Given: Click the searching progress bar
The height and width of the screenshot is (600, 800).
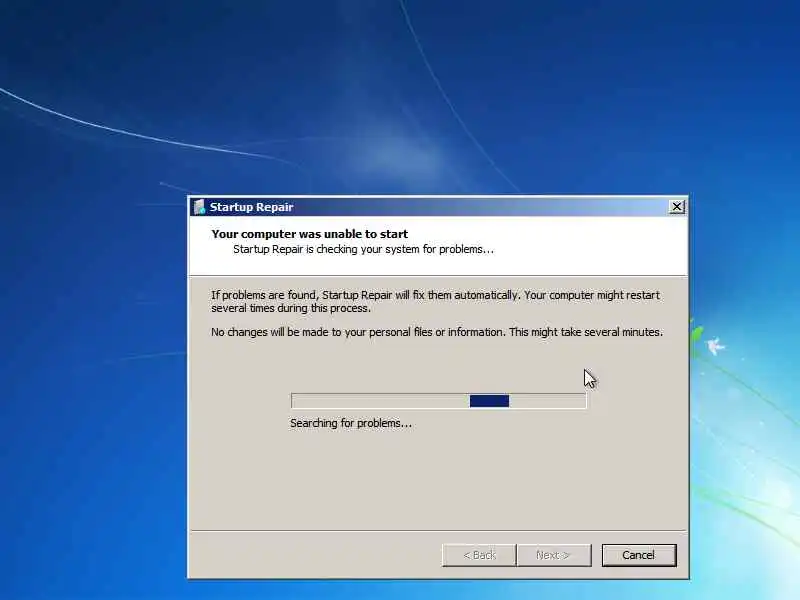Looking at the screenshot, I should (439, 401).
